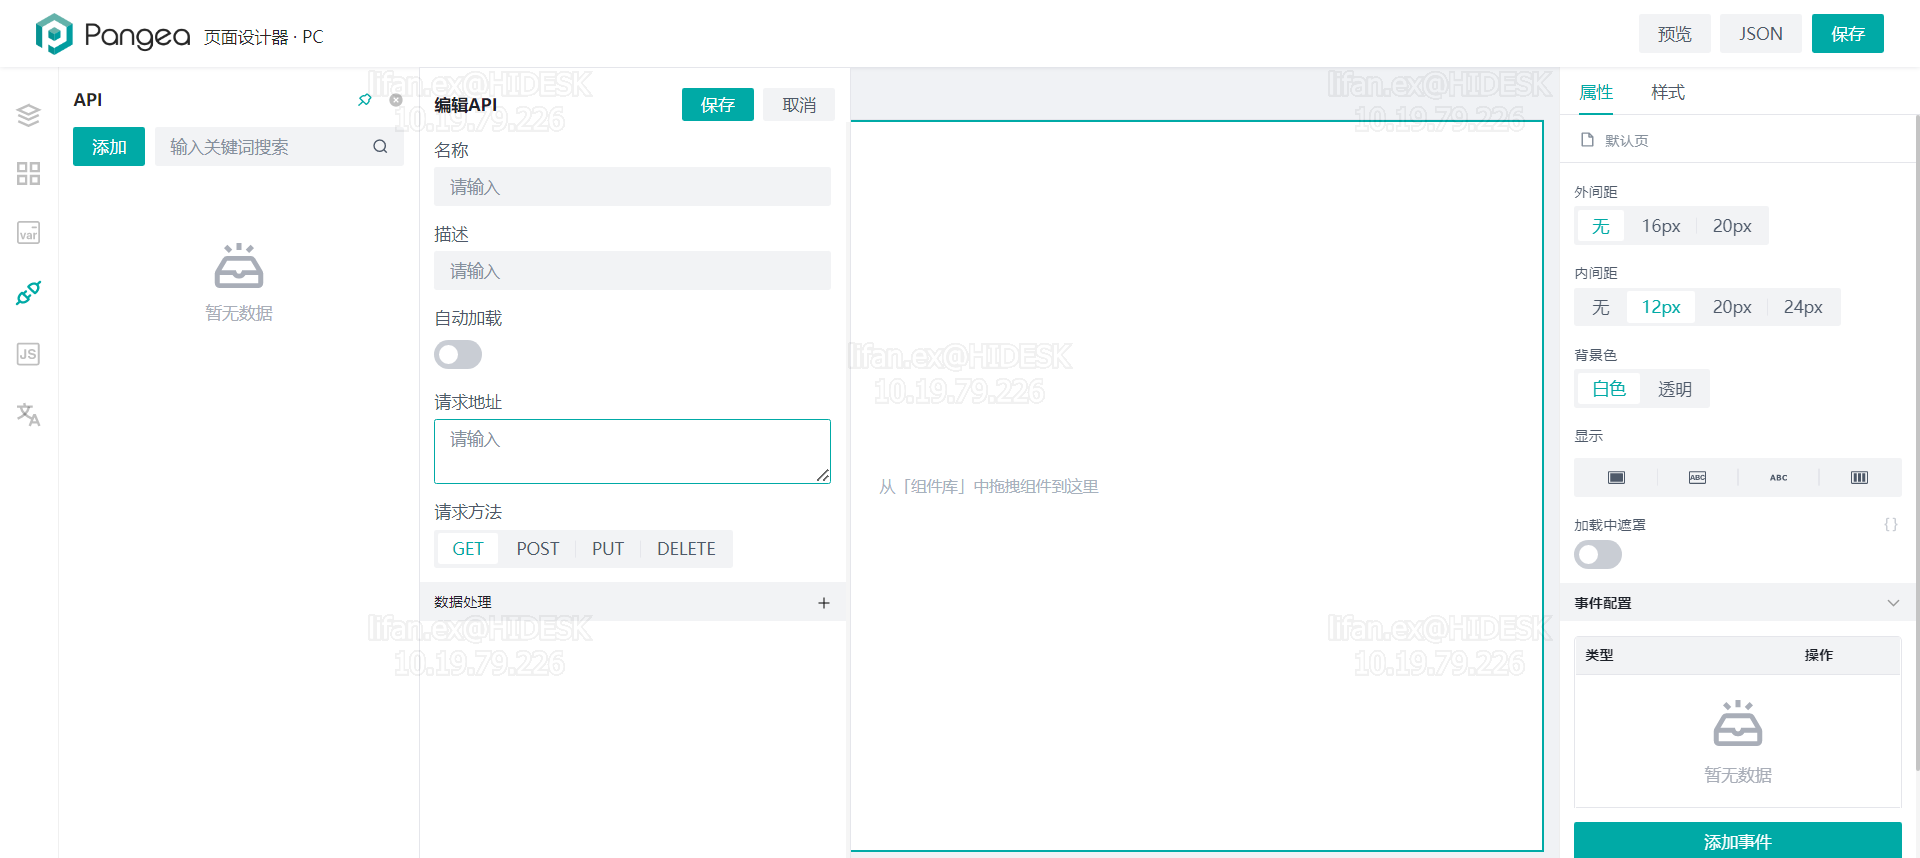Add a data processing step with plus
The image size is (1920, 858).
click(x=824, y=603)
